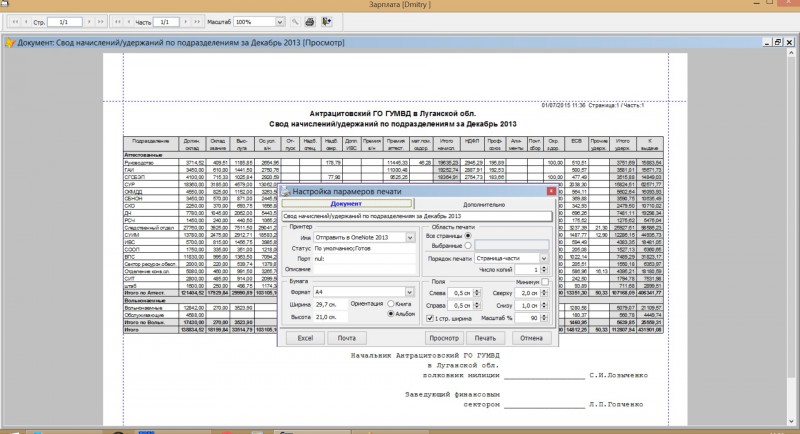Open the paper Формат A4 dropdown

(x=409, y=292)
